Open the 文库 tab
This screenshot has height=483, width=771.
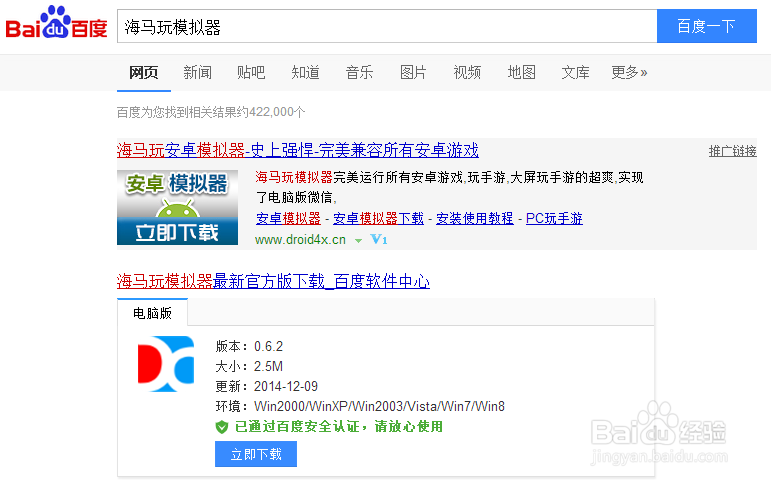pos(575,73)
